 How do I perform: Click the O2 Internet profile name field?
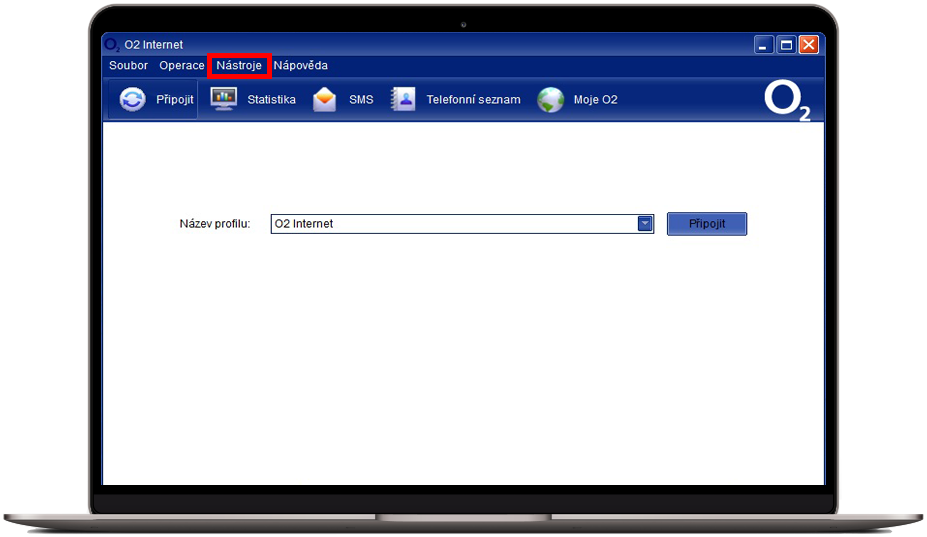pyautogui.click(x=452, y=224)
